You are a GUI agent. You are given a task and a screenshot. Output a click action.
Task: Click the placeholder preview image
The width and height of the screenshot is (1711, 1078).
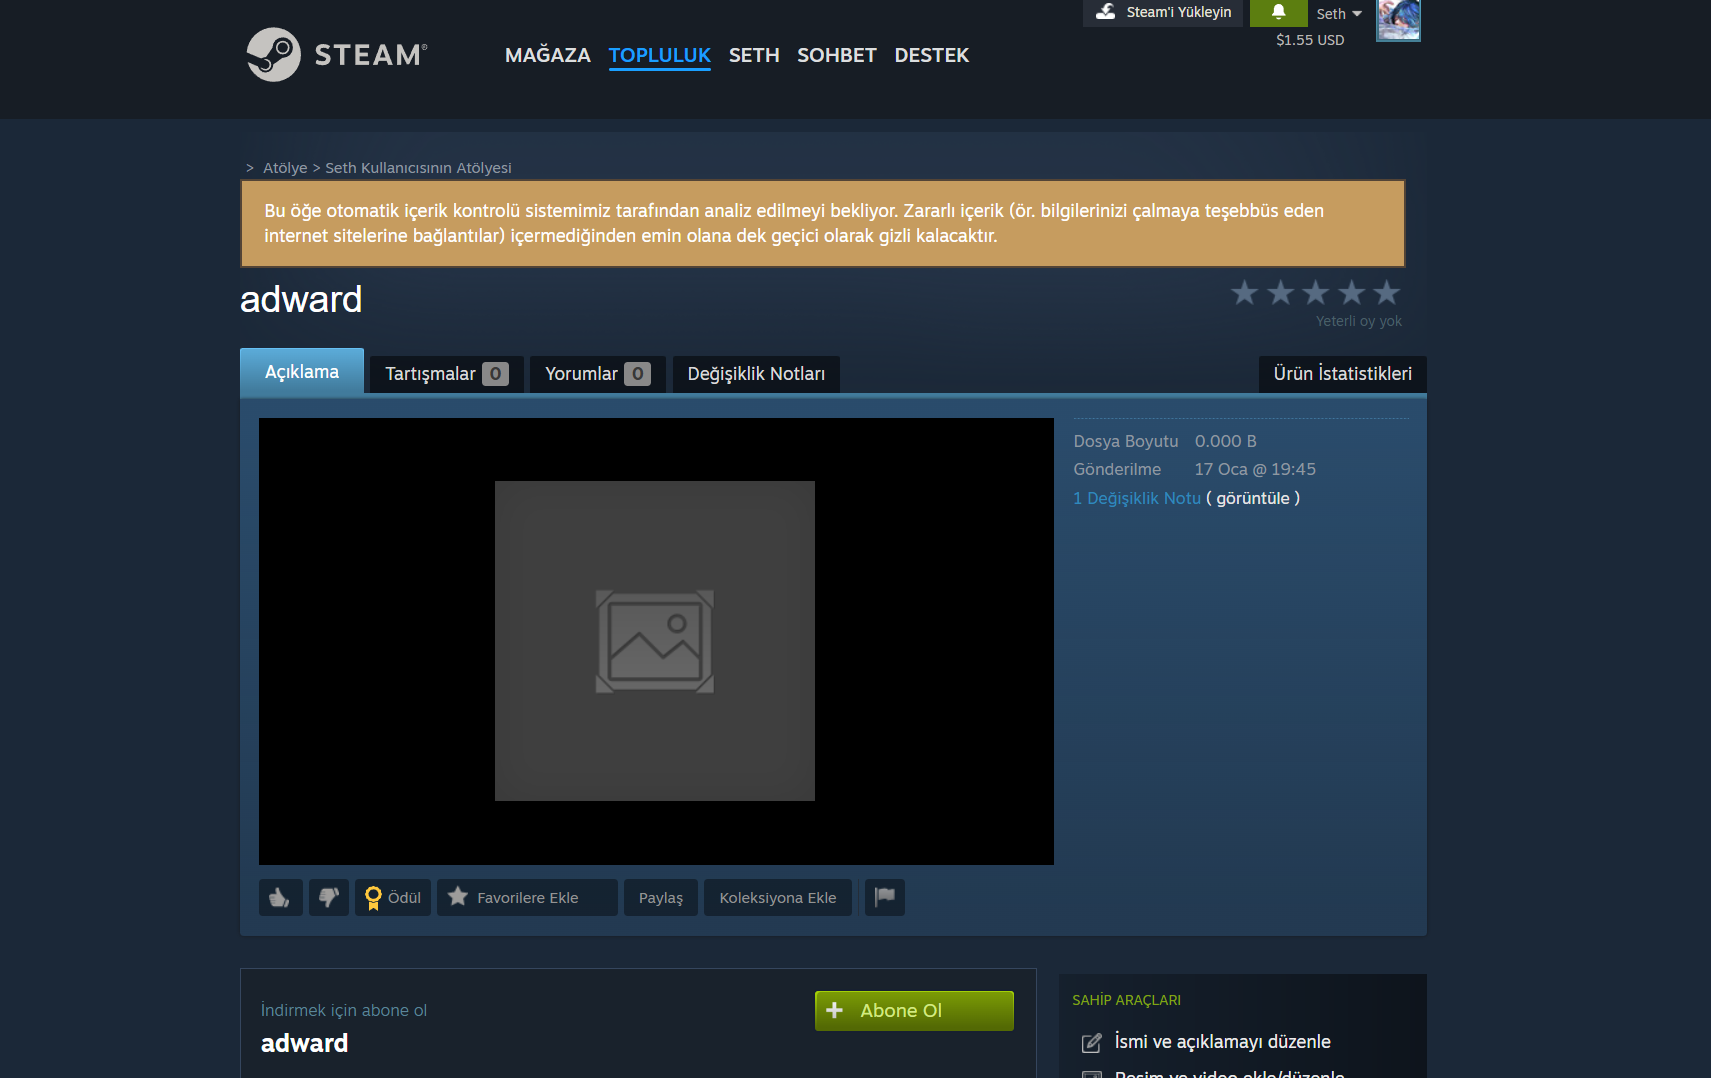click(655, 641)
